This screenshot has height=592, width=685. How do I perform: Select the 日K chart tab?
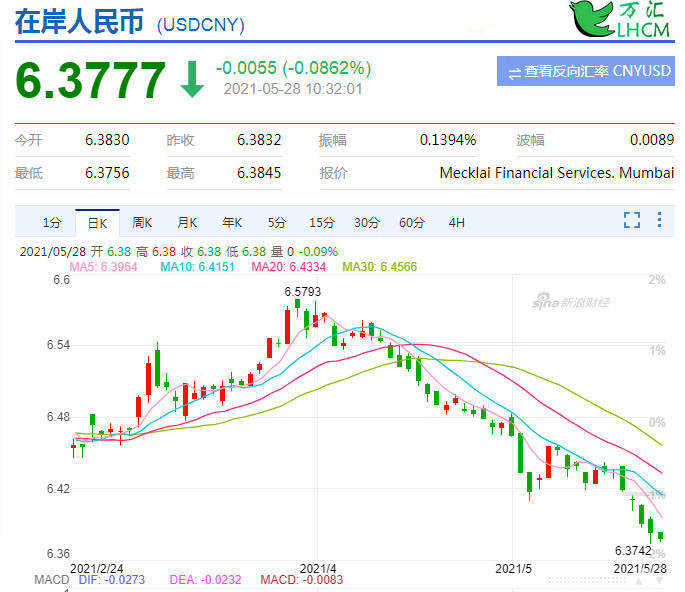[97, 223]
